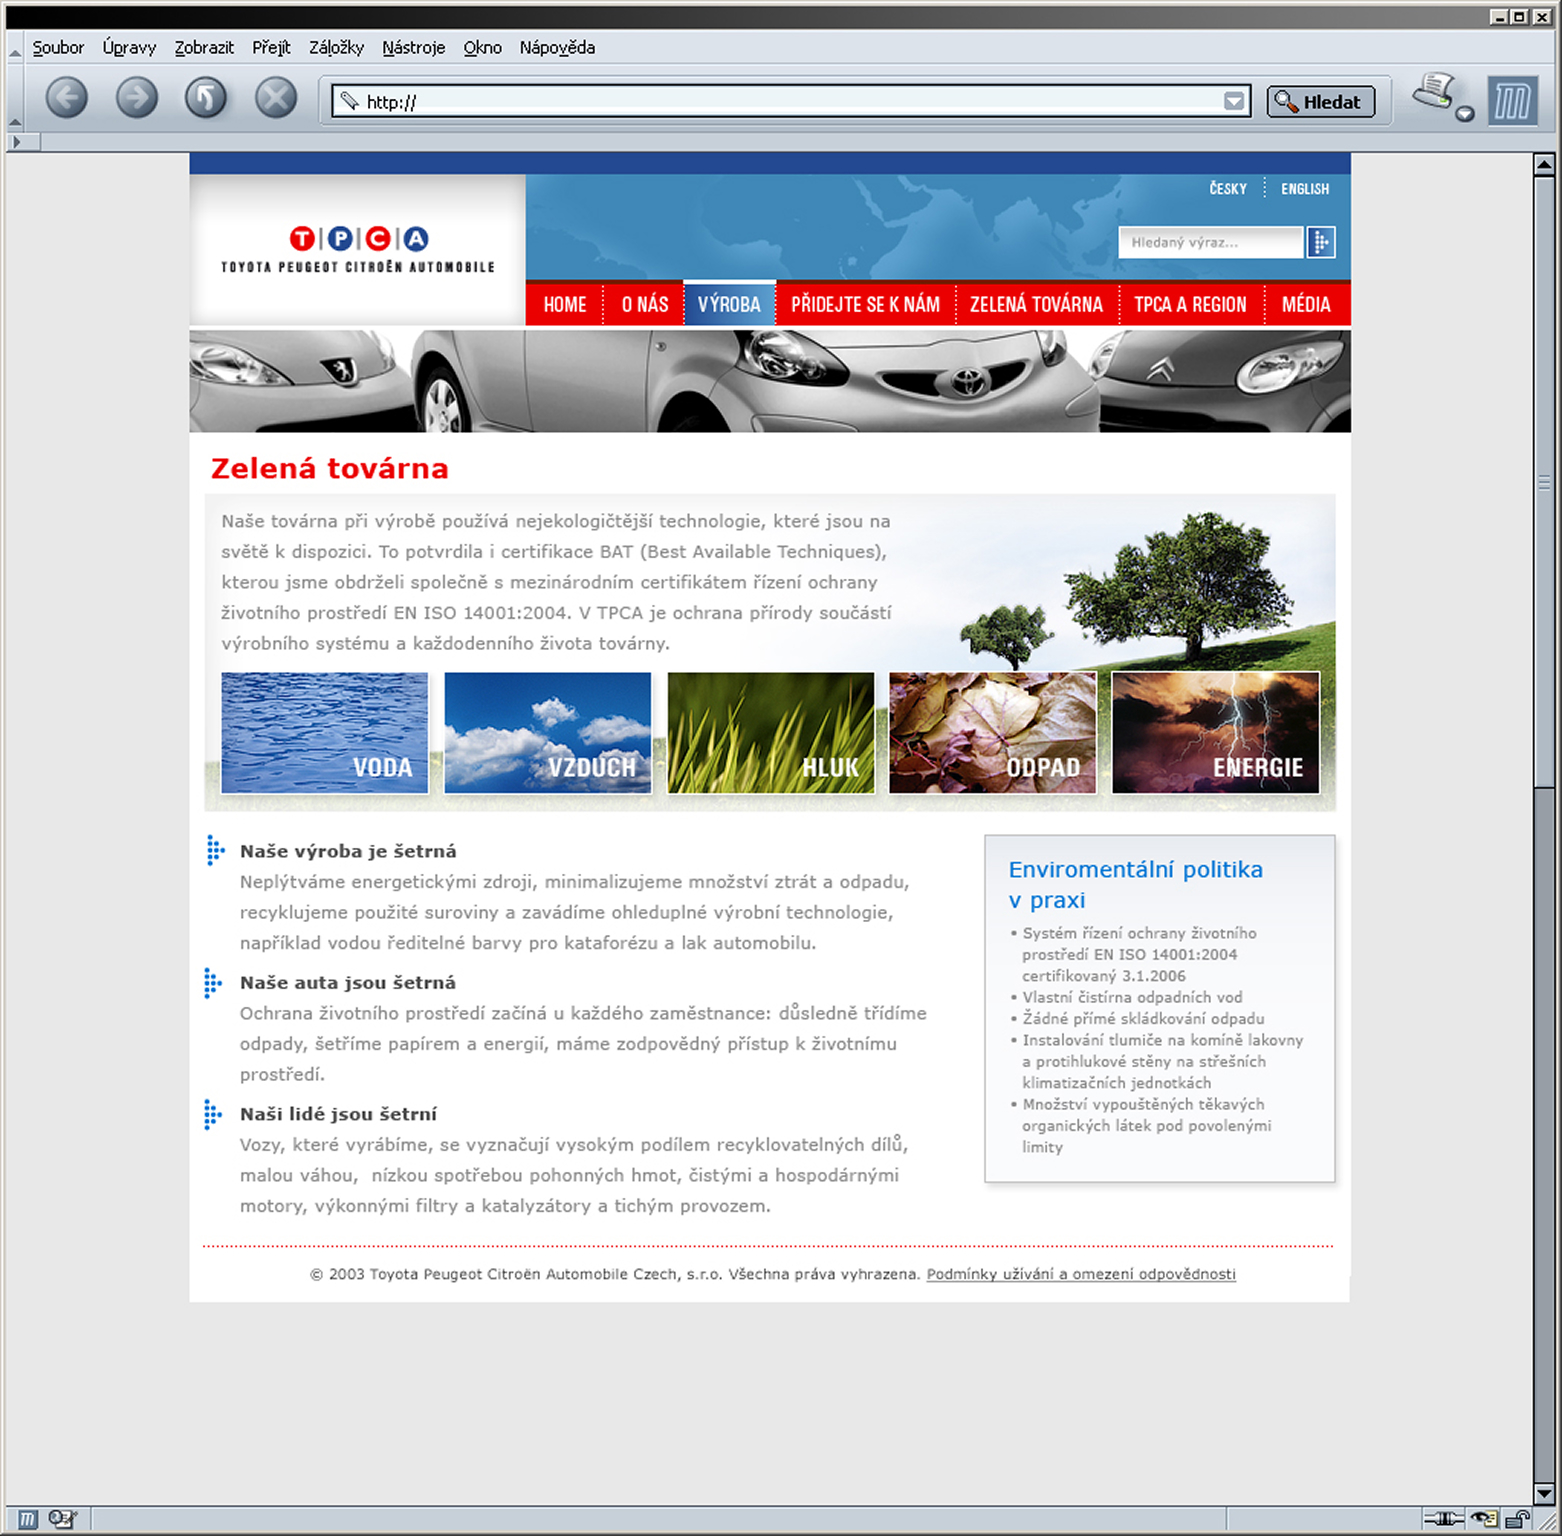The image size is (1562, 1536).
Task: Submit the site search with the blue arrow button
Action: (1321, 242)
